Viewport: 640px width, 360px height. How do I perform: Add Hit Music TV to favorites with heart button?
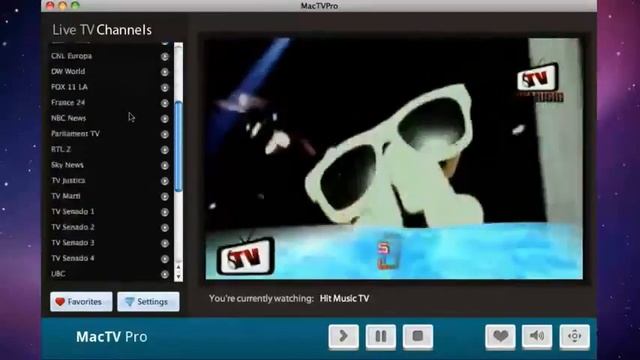(x=500, y=336)
